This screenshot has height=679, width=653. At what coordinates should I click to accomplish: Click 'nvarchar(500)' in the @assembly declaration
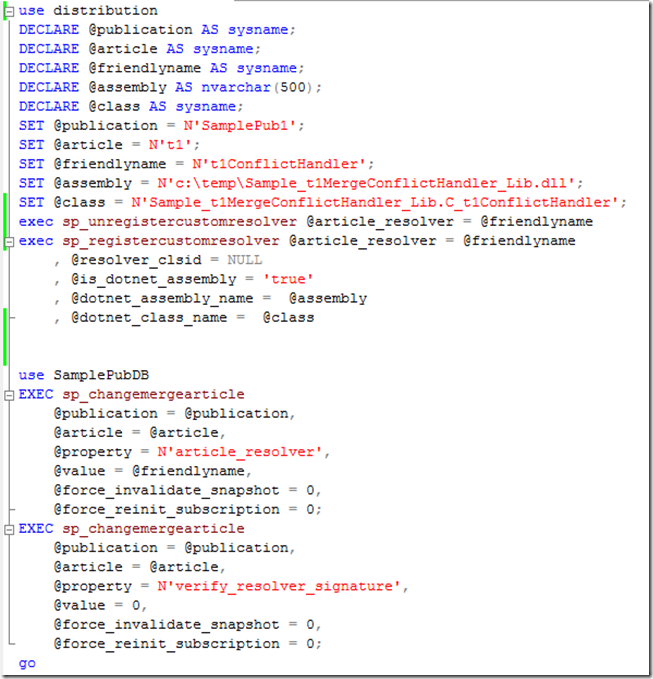tap(257, 87)
